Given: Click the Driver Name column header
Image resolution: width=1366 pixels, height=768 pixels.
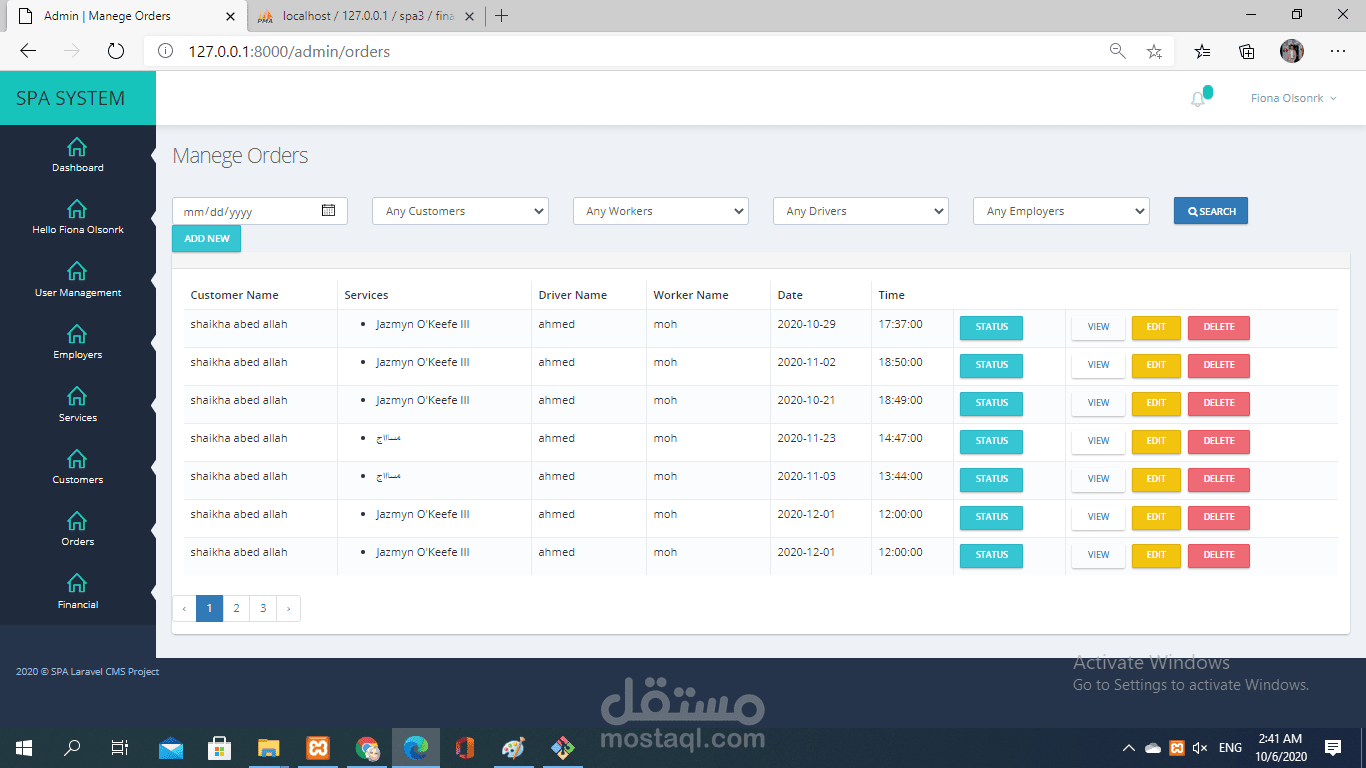Looking at the screenshot, I should pyautogui.click(x=572, y=295).
